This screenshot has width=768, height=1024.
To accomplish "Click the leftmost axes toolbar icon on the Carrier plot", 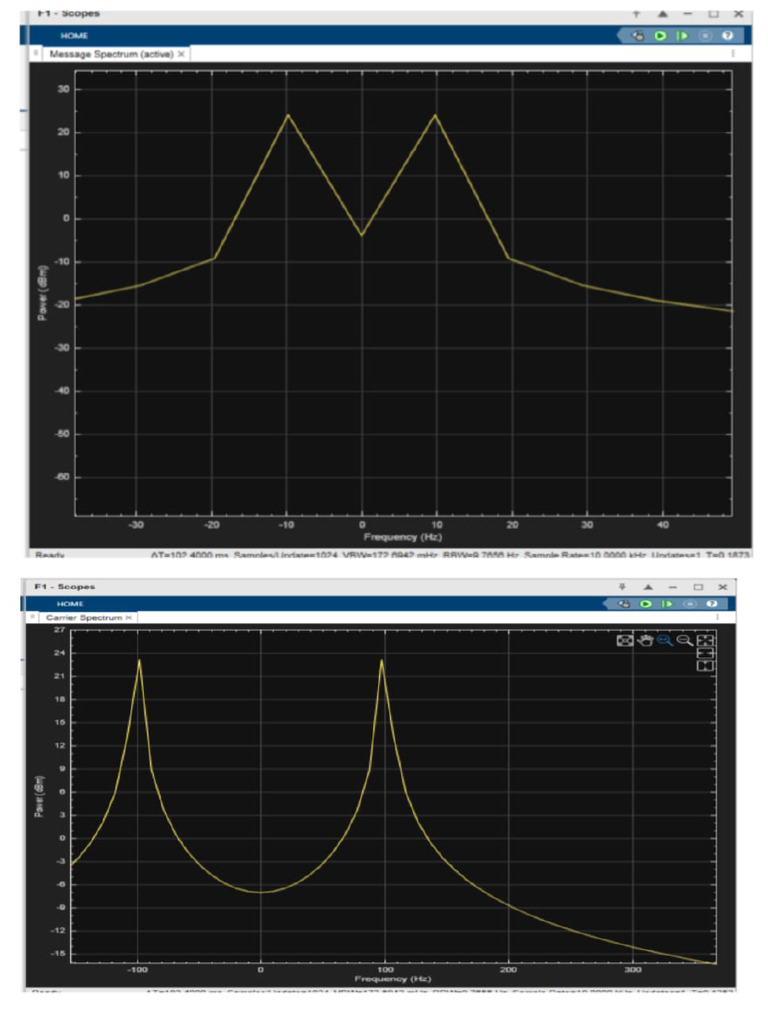I will 625,640.
